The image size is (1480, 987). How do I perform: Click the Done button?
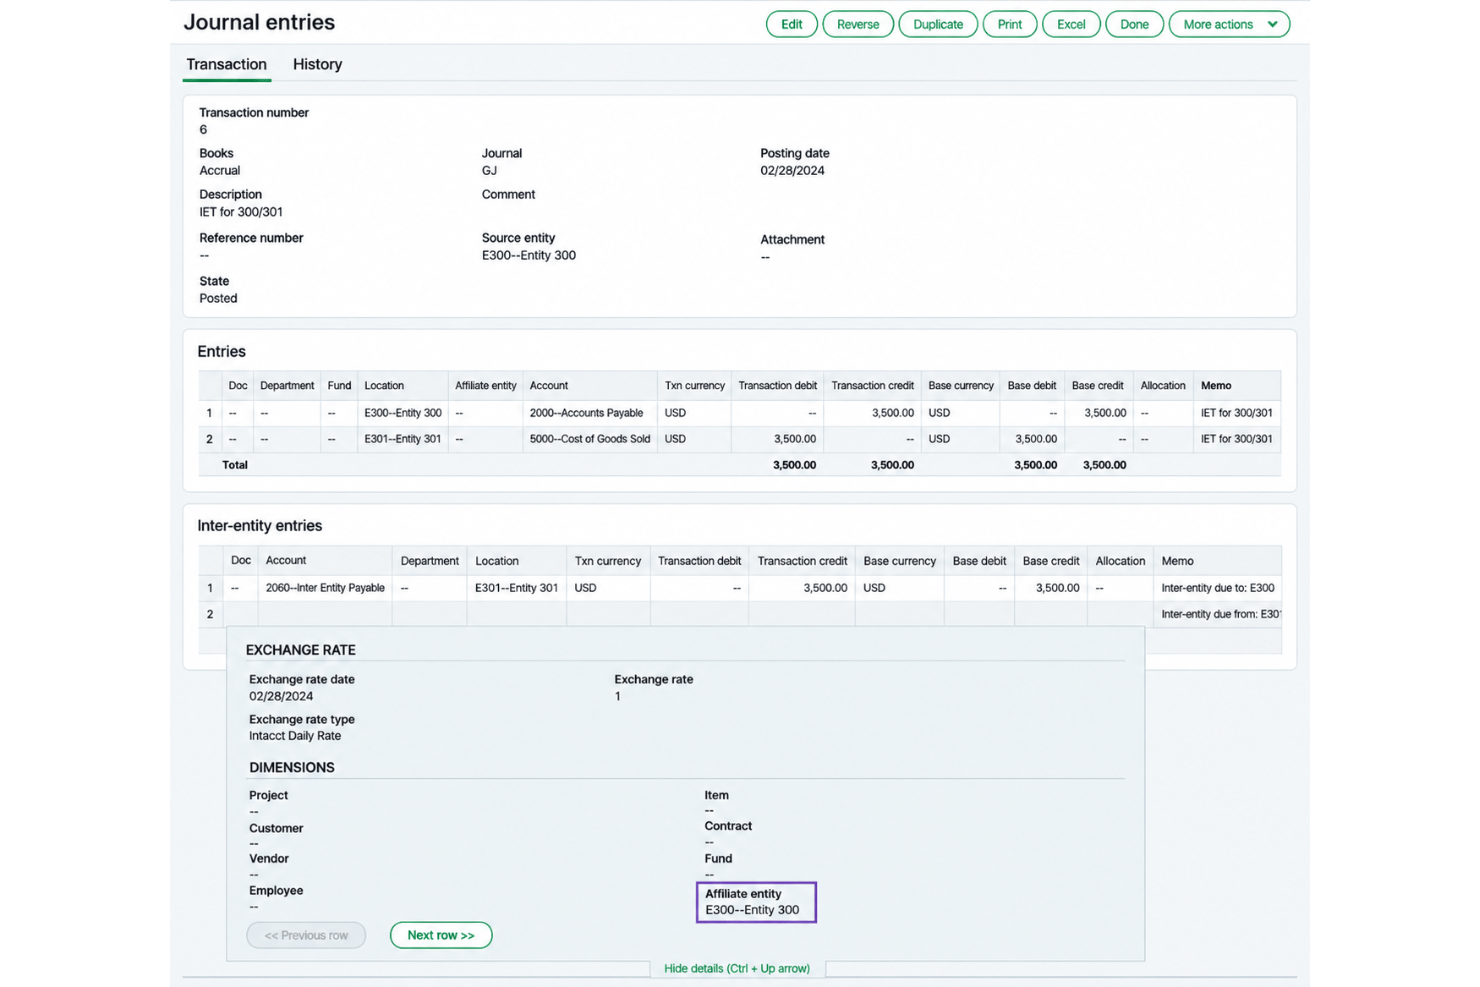[x=1134, y=24]
